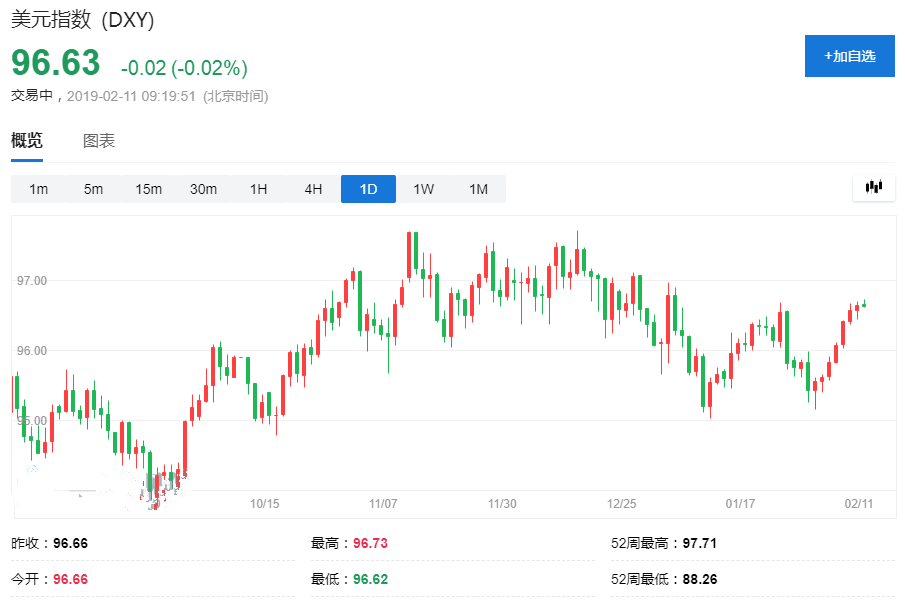
Task: Switch to the 概览 overview tab
Action: coord(27,140)
